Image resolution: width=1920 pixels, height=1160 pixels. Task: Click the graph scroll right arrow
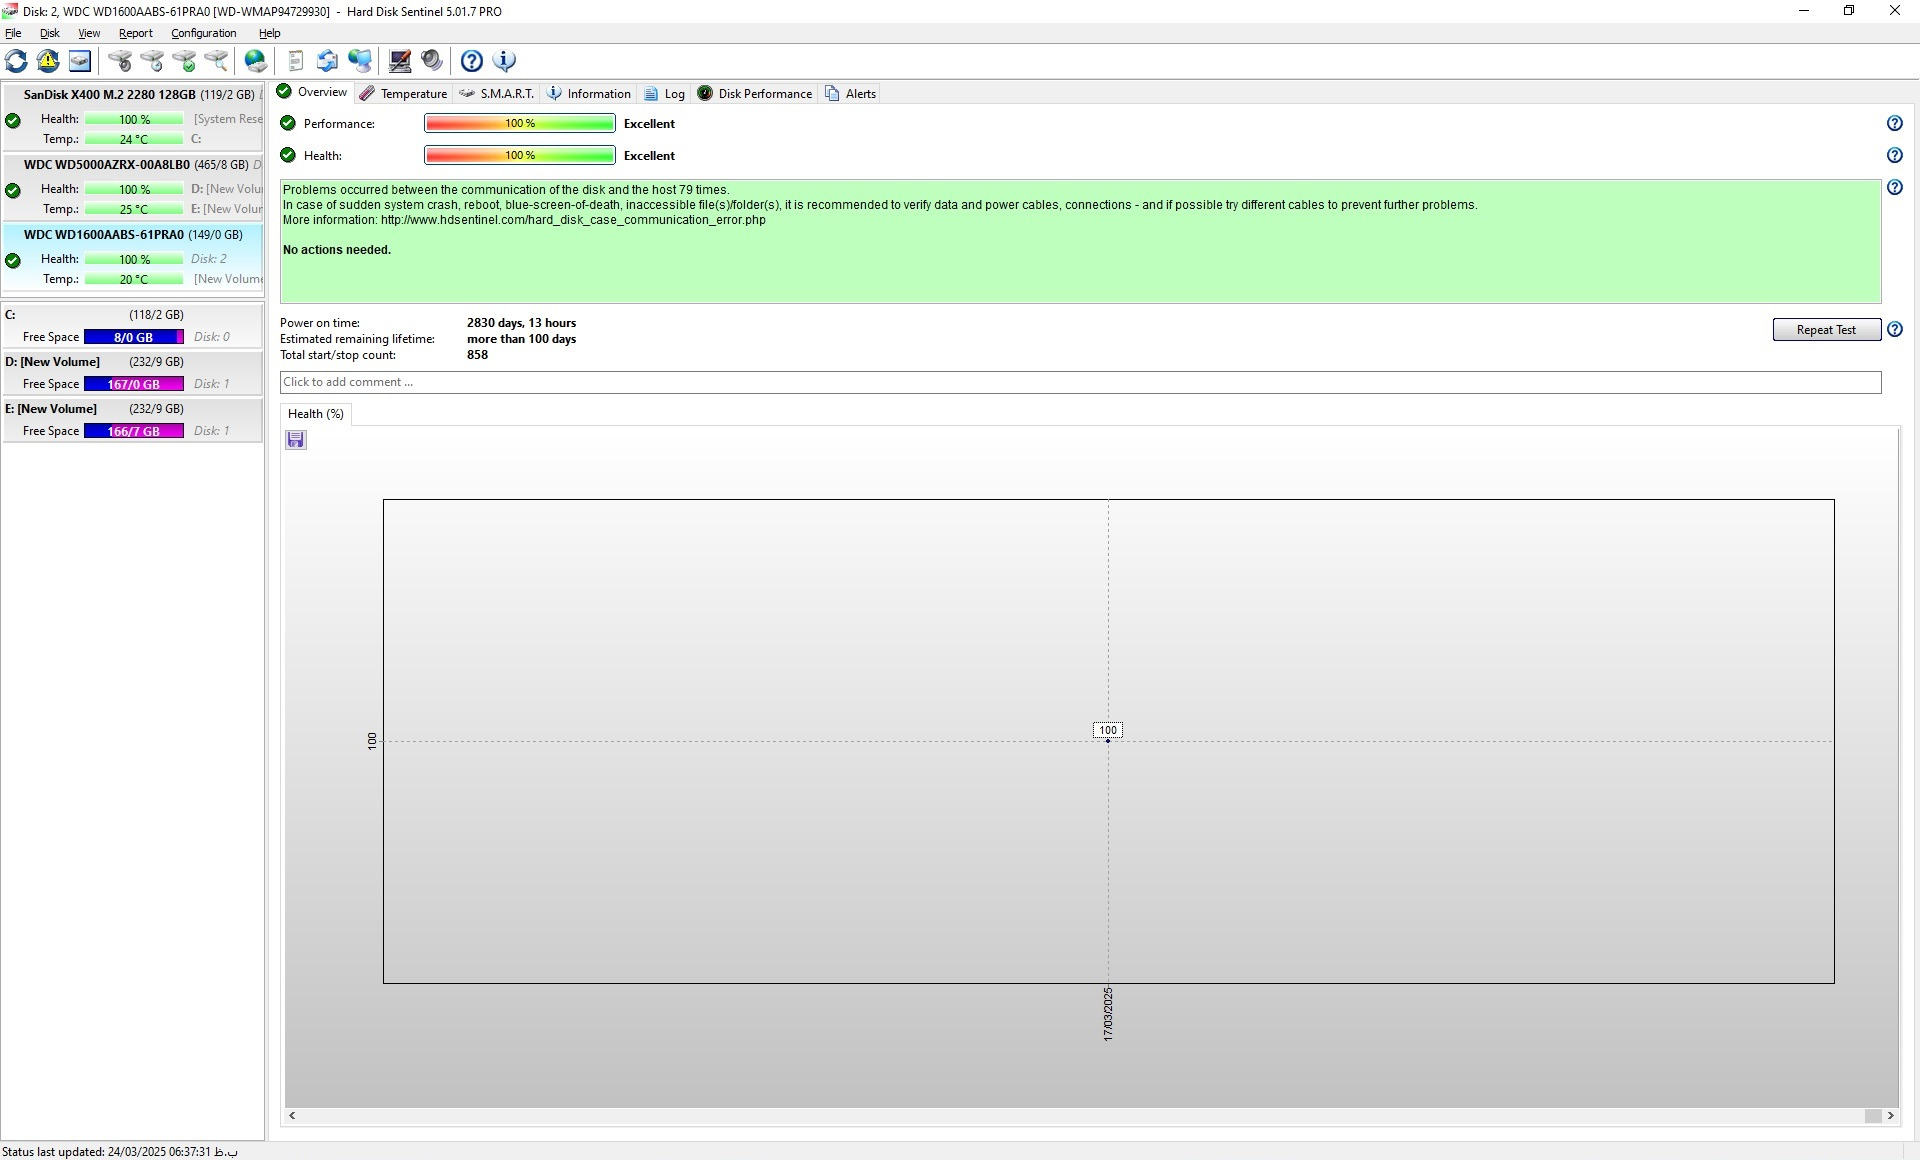click(1890, 1116)
